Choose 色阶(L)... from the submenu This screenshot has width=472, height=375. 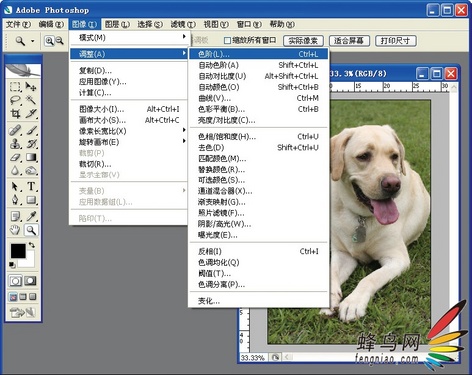(258, 54)
